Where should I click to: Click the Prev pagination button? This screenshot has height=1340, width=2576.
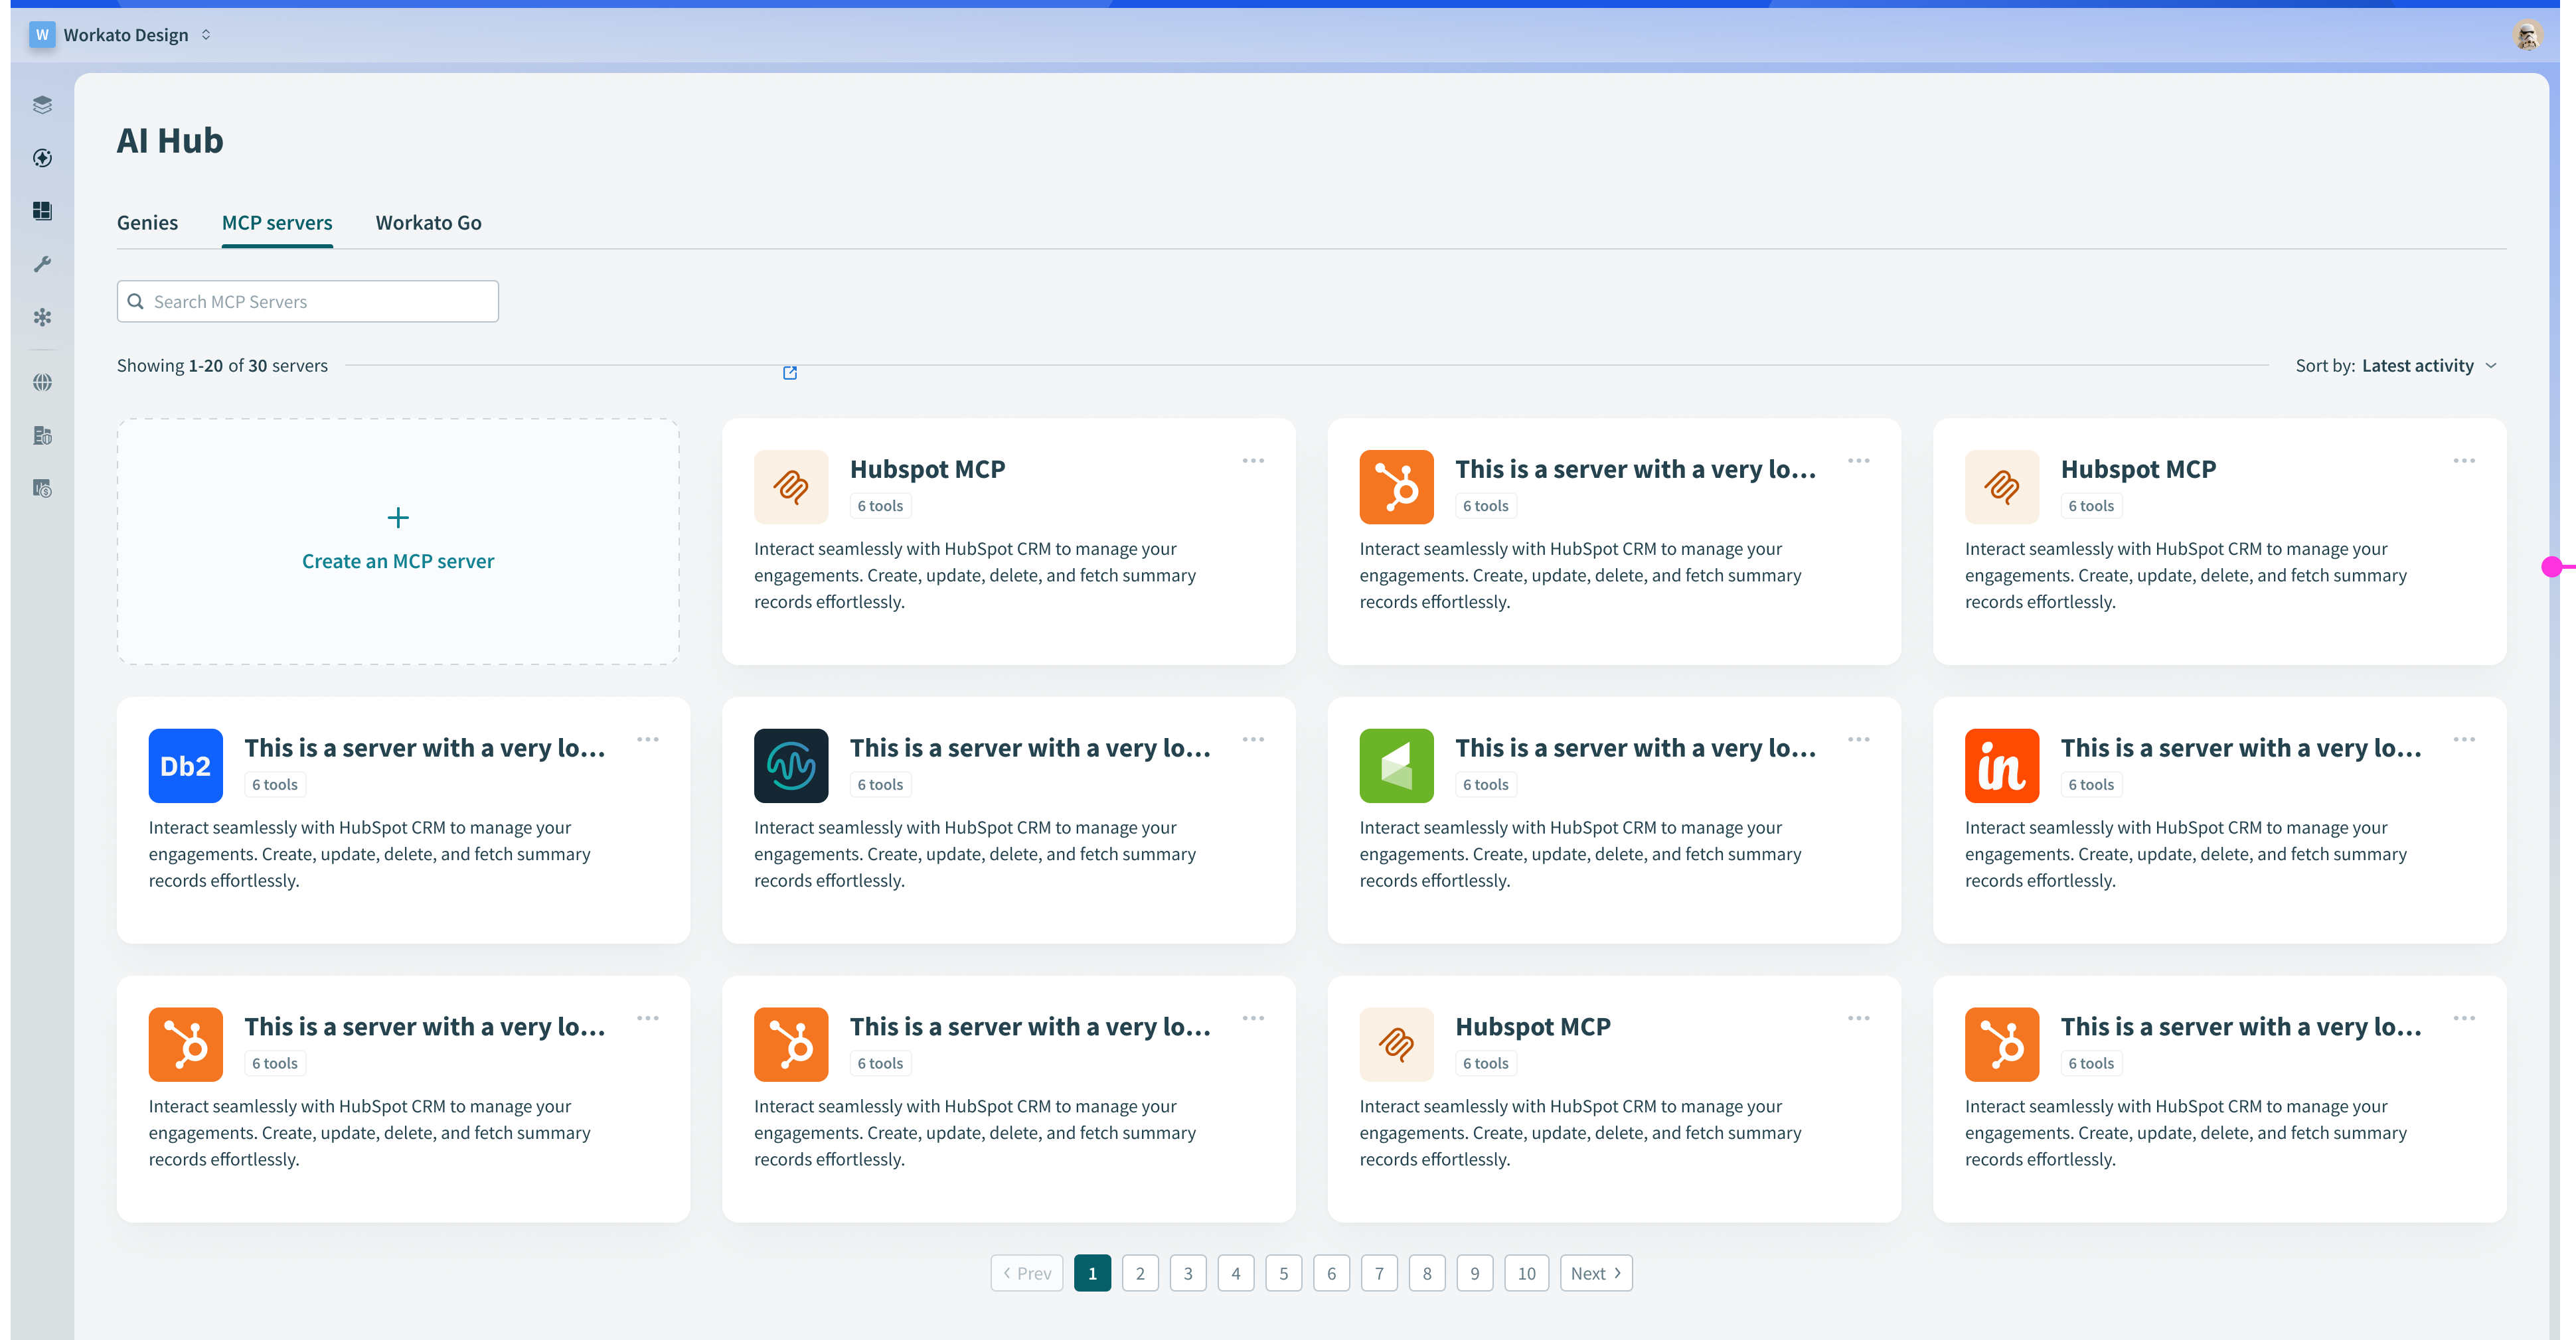[1027, 1273]
